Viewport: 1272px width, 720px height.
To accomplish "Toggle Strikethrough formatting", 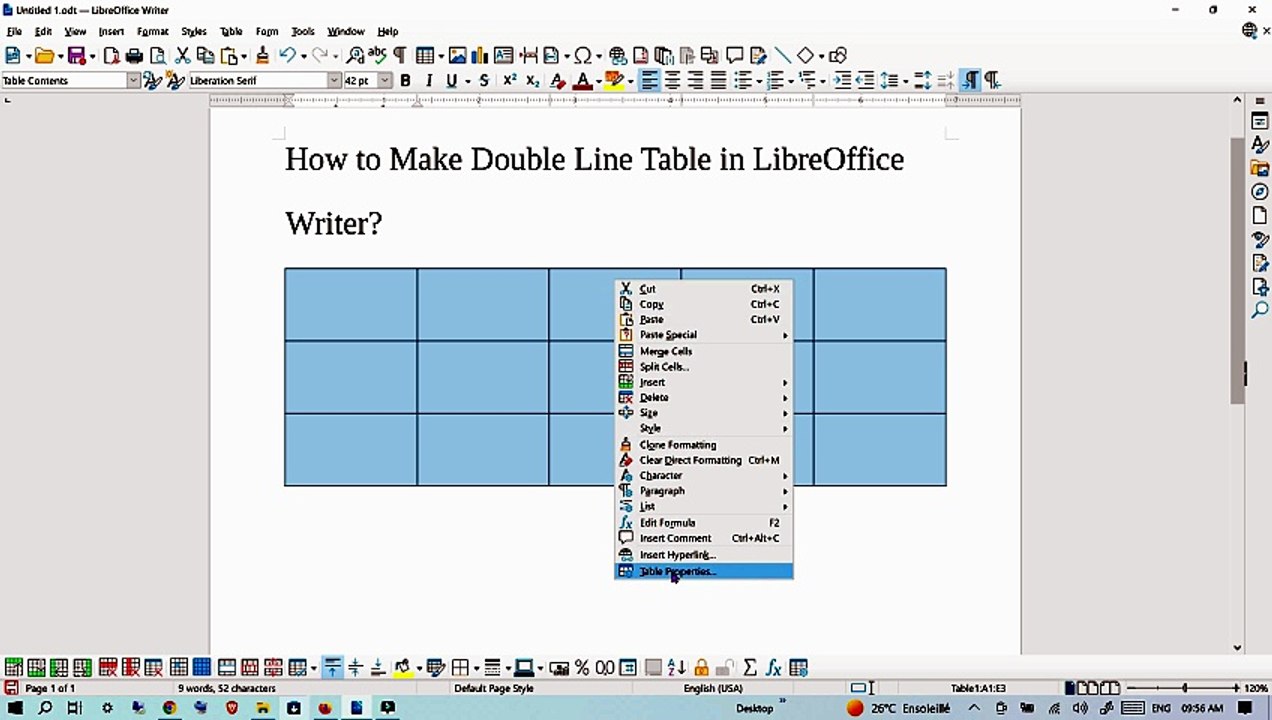I will (484, 81).
